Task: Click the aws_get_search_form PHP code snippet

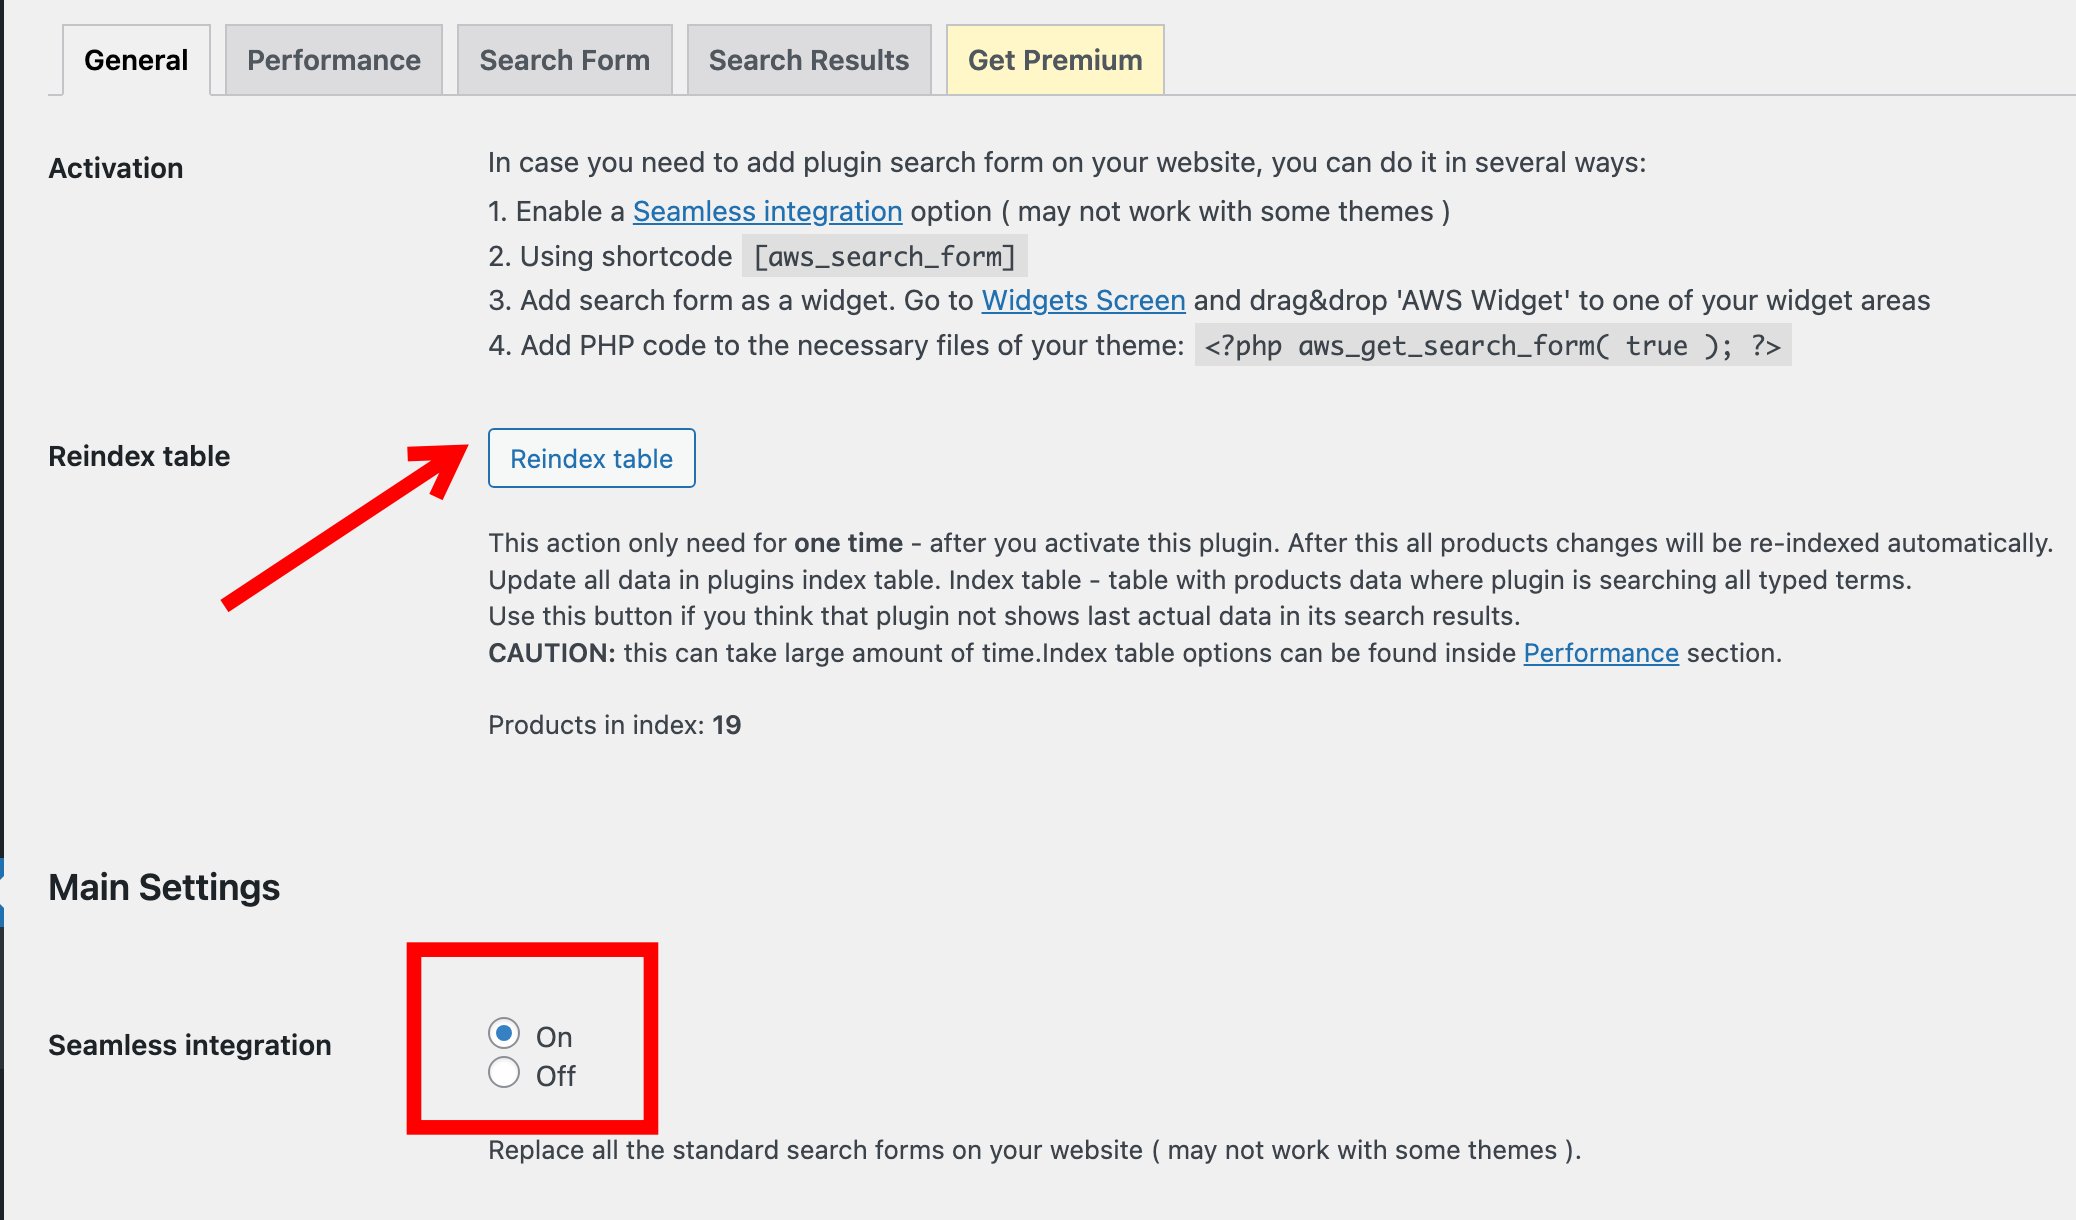Action: [1493, 346]
